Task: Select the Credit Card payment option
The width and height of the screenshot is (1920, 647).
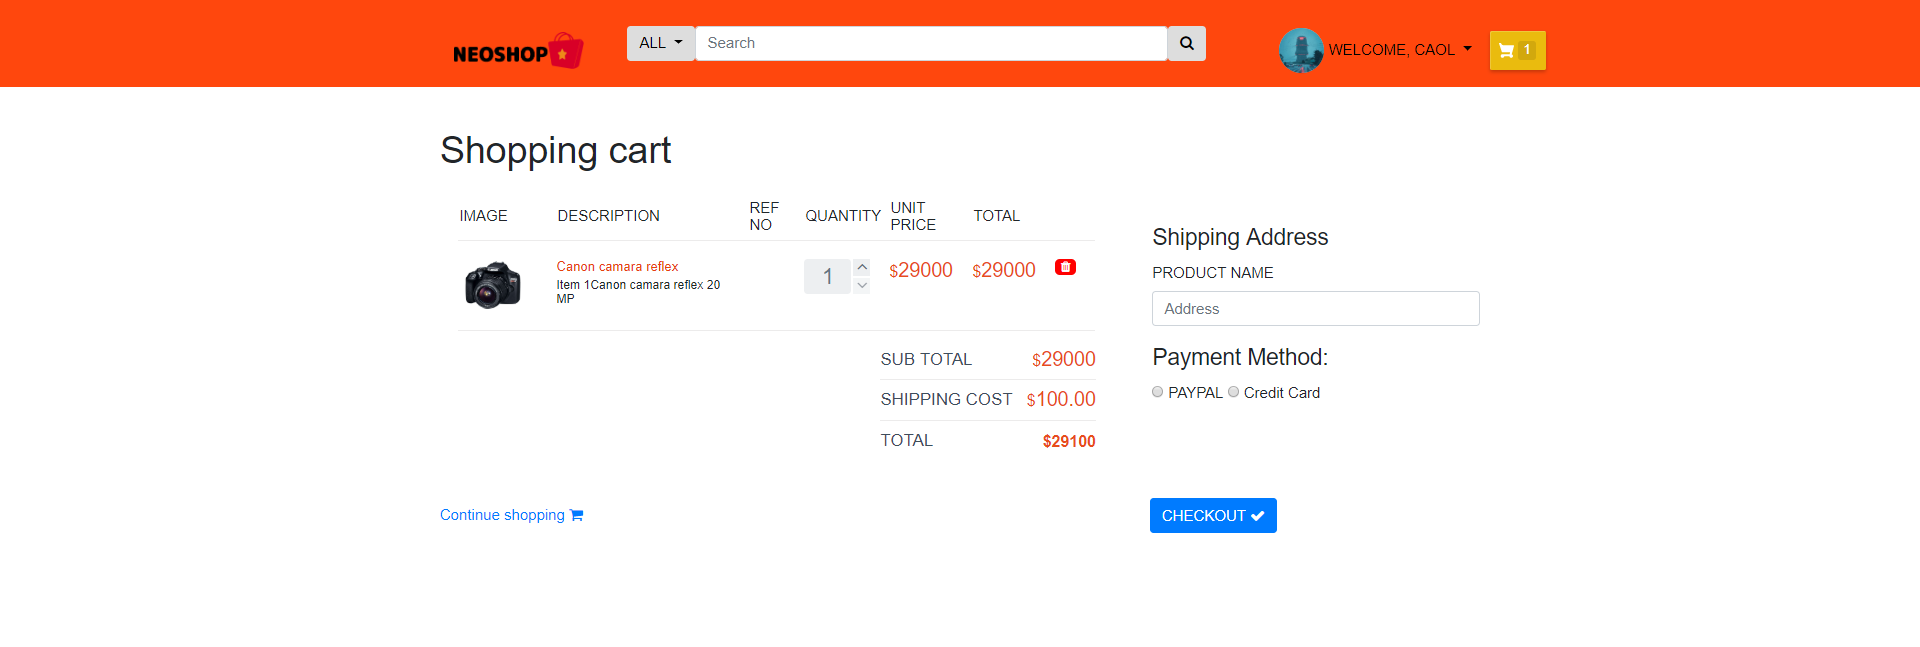Action: click(1234, 392)
